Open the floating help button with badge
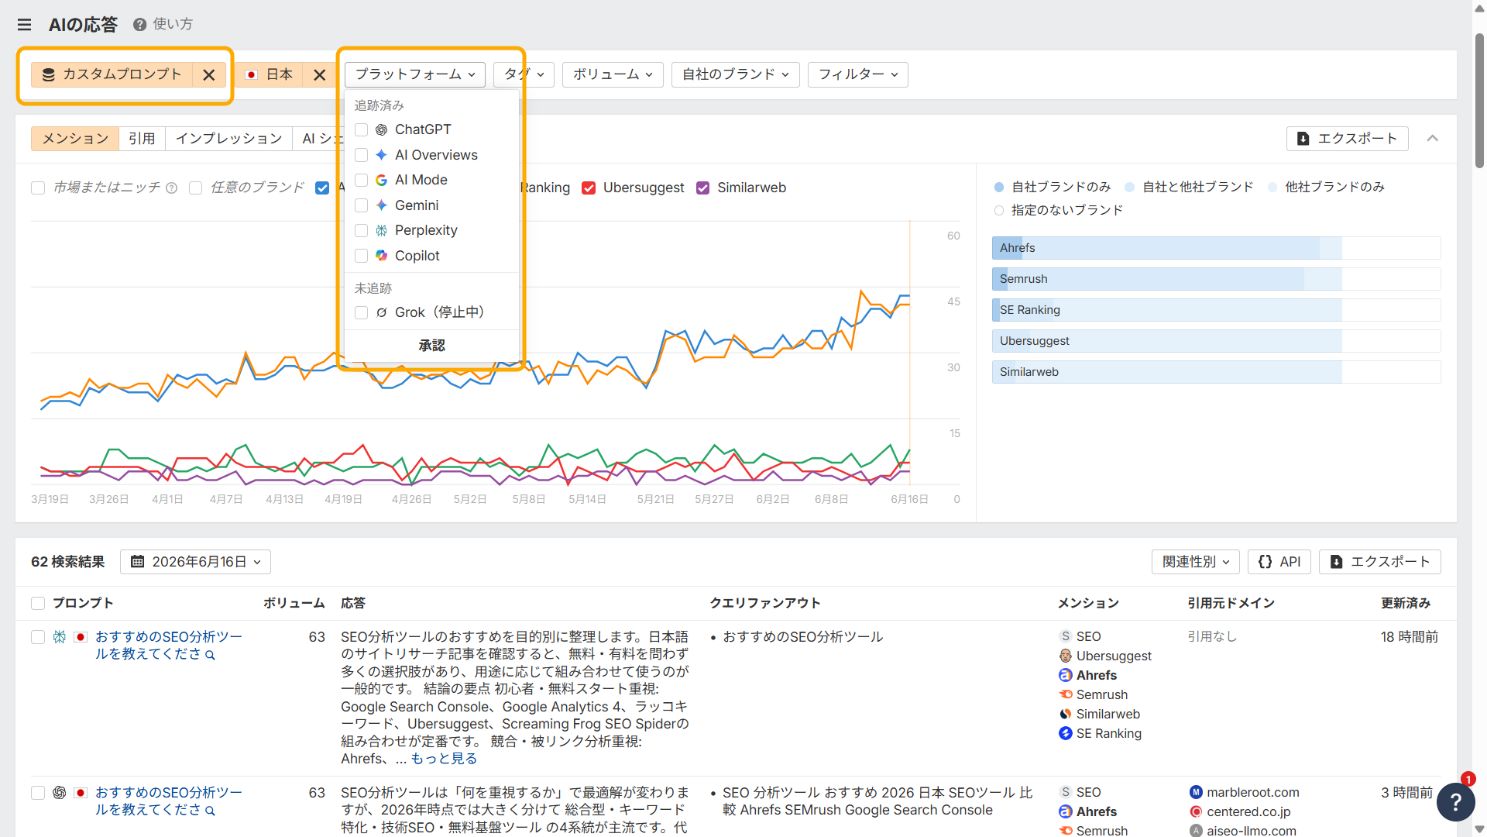This screenshot has height=837, width=1487. click(1456, 801)
